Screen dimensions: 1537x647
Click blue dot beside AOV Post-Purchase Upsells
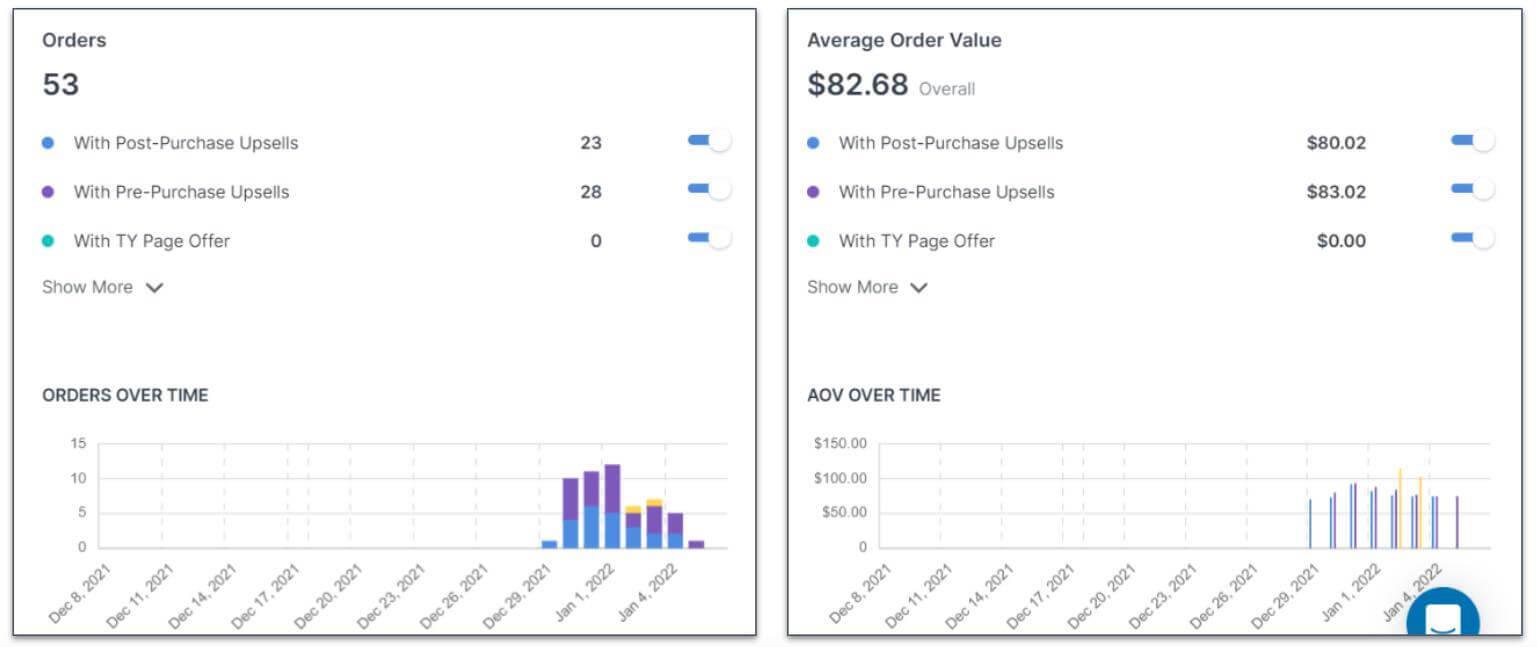pyautogui.click(x=813, y=143)
